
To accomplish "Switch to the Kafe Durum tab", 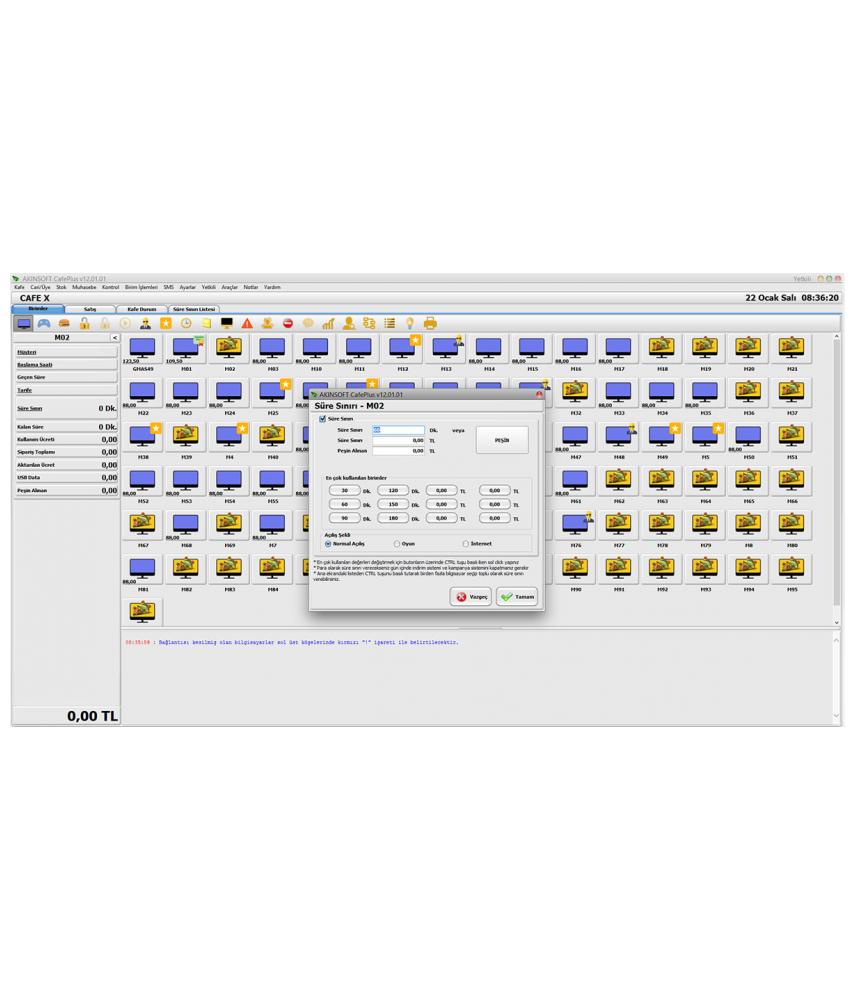I will tap(141, 310).
